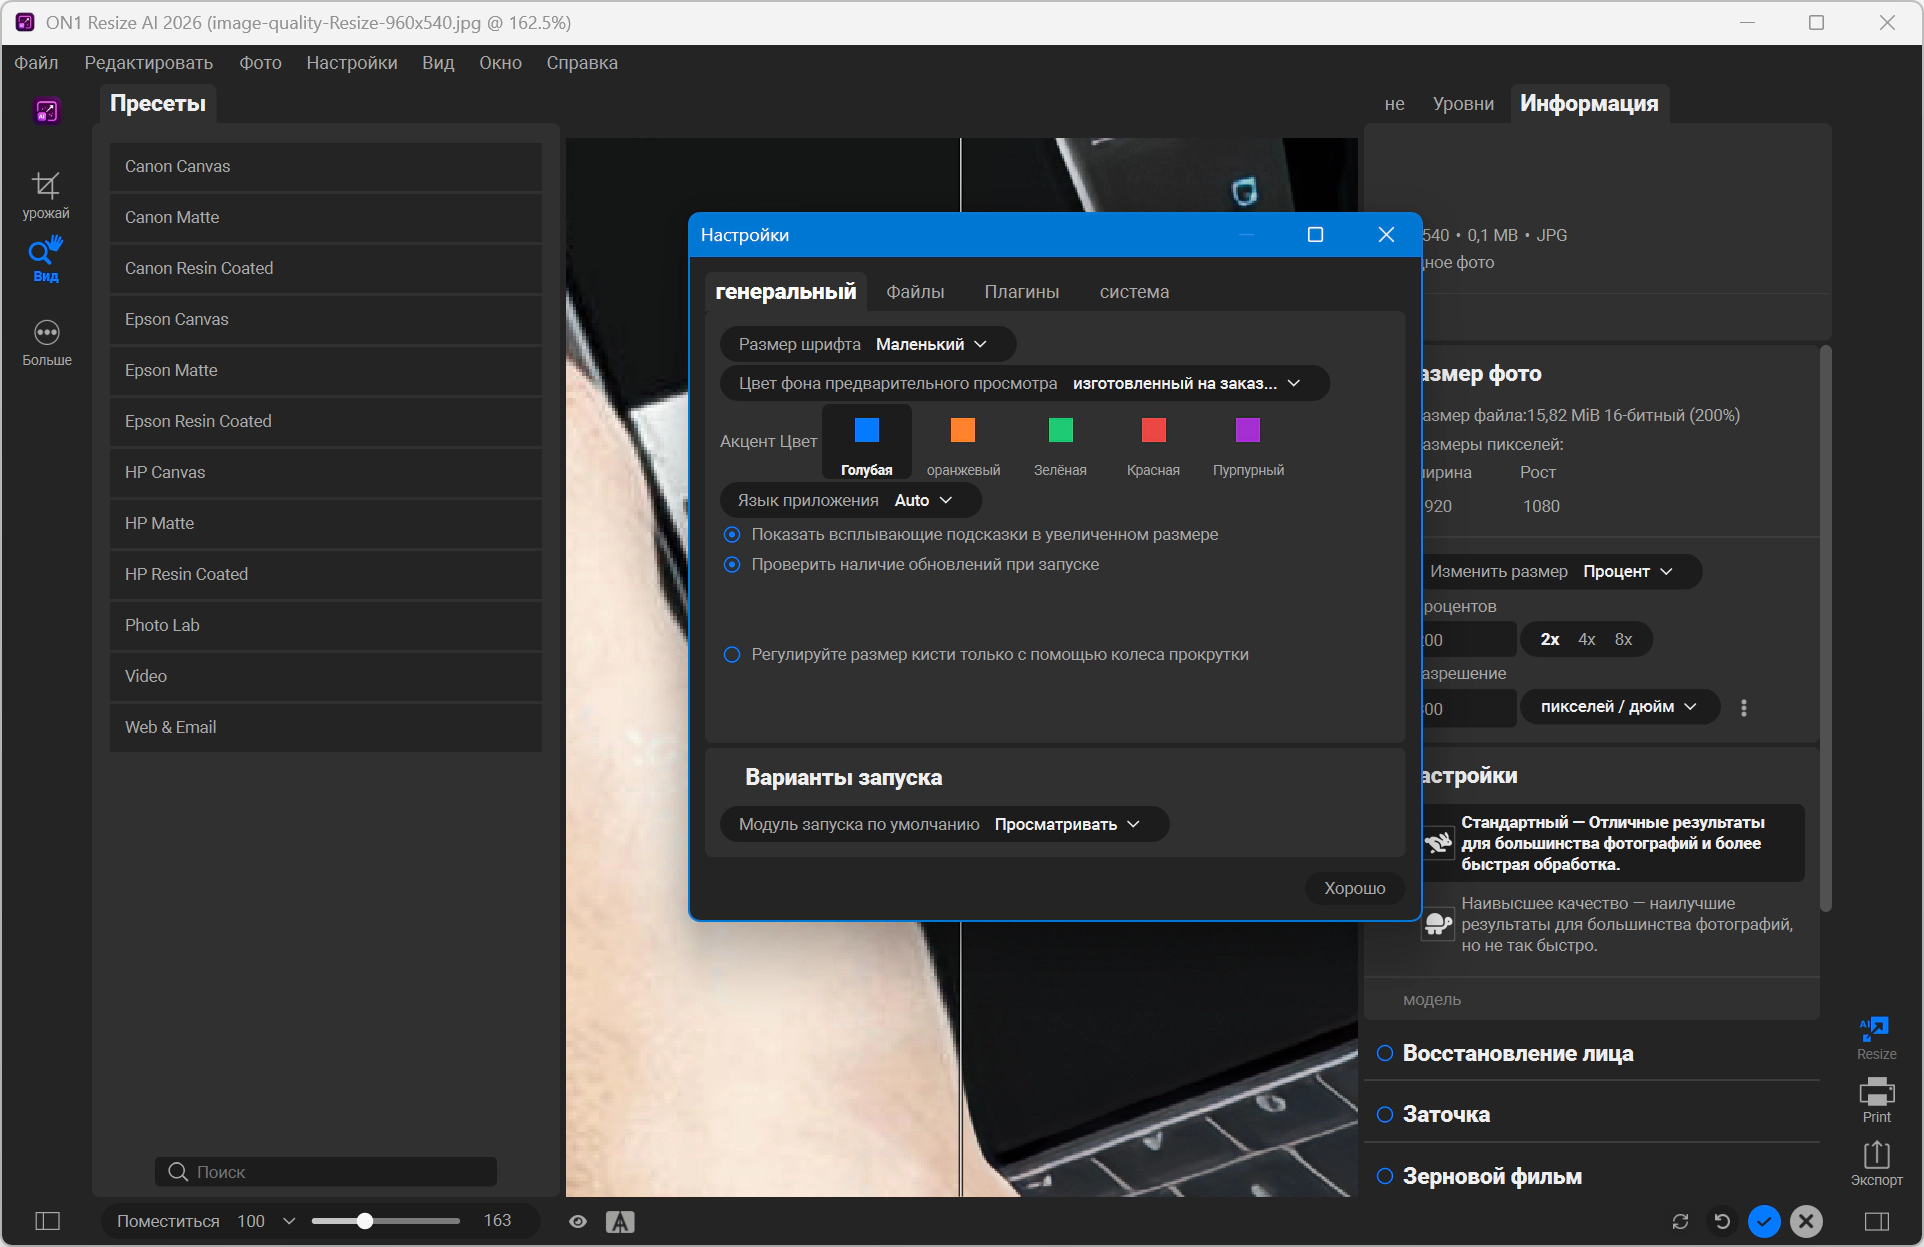This screenshot has height=1247, width=1924.
Task: Select the генеральный tab
Action: [x=786, y=292]
